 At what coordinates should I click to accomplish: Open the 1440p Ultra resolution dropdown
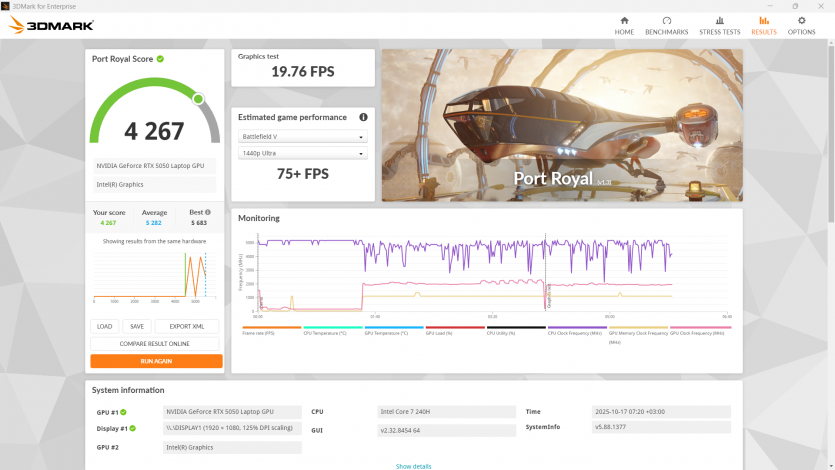(303, 153)
